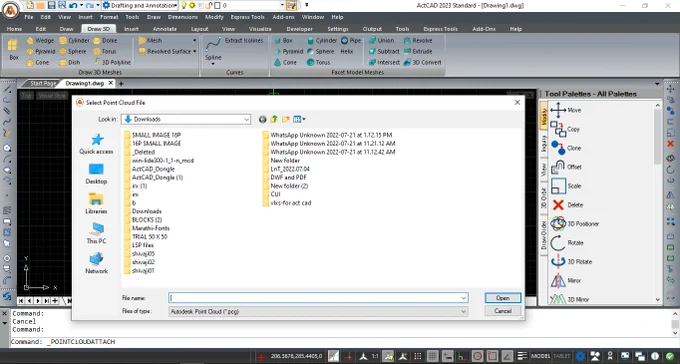Switch to the Annotate ribbon tab
The width and height of the screenshot is (680, 364).
(x=165, y=29)
